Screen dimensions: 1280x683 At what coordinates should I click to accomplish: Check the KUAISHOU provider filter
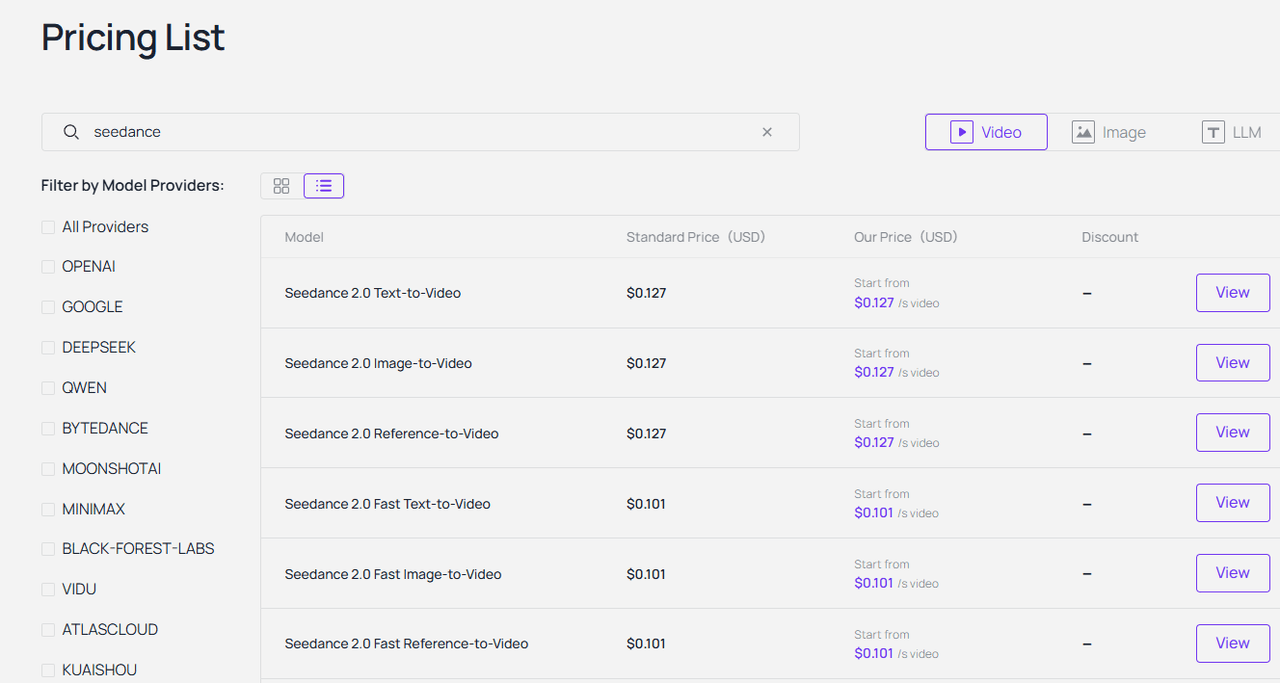48,670
